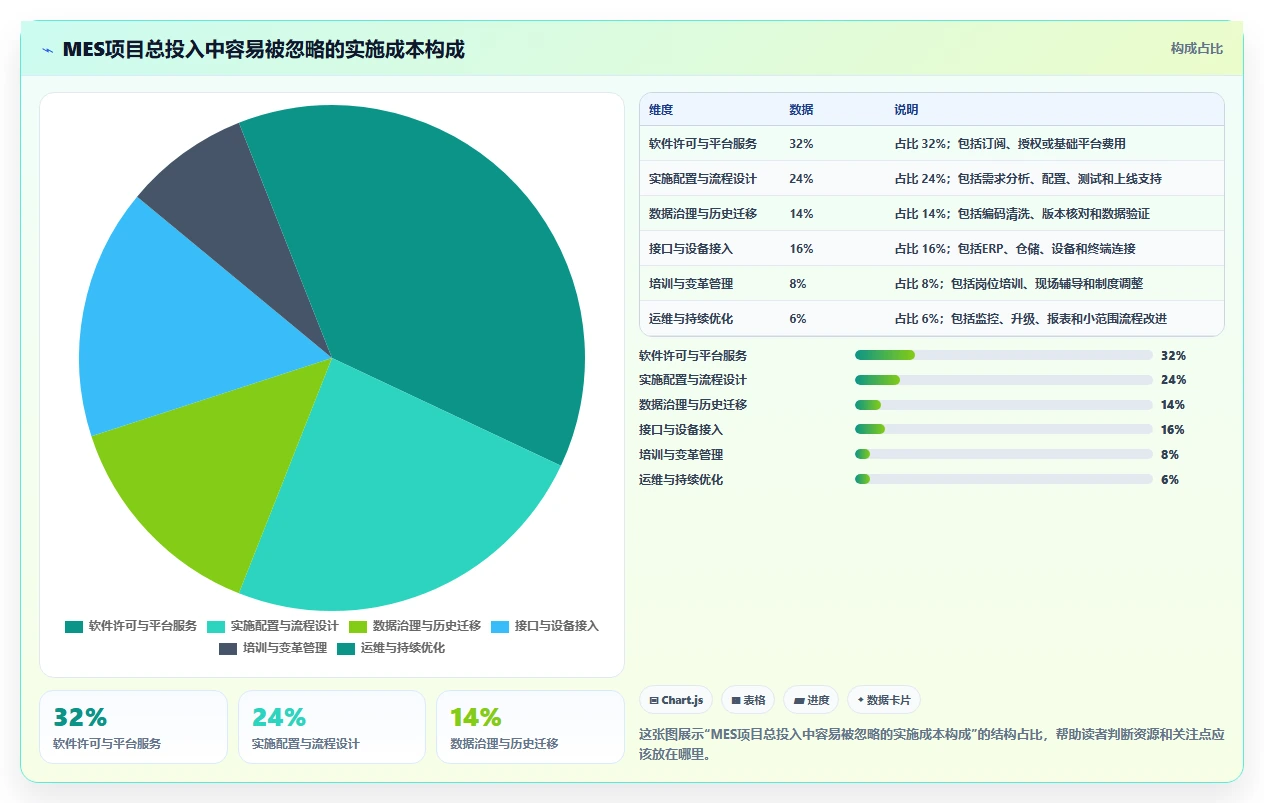Viewport: 1264px width, 803px height.
Task: Toggle the 软件许可与平台服务 legend swatch
Action: pyautogui.click(x=74, y=627)
